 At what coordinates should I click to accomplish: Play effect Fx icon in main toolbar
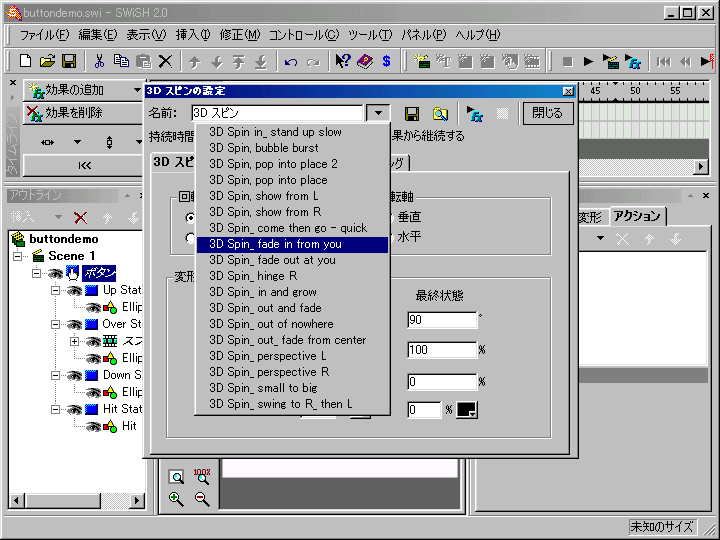(x=633, y=61)
